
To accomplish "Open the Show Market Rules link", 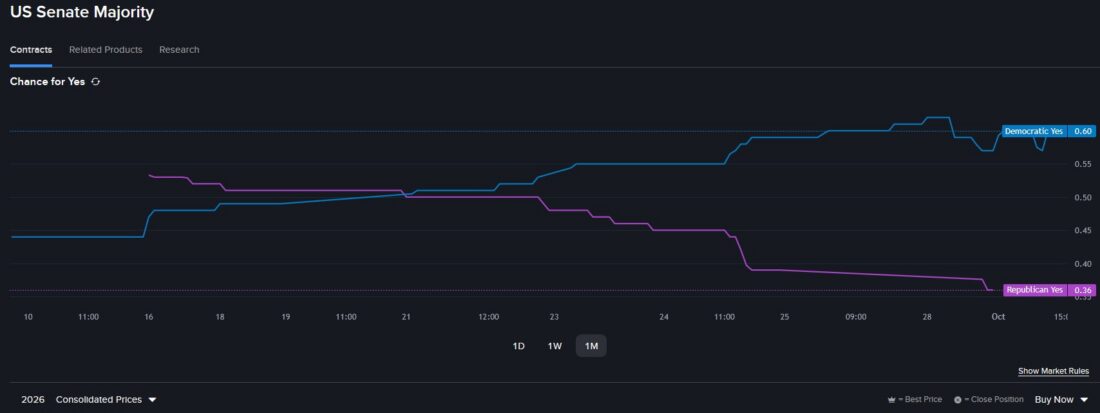I will pos(1053,371).
